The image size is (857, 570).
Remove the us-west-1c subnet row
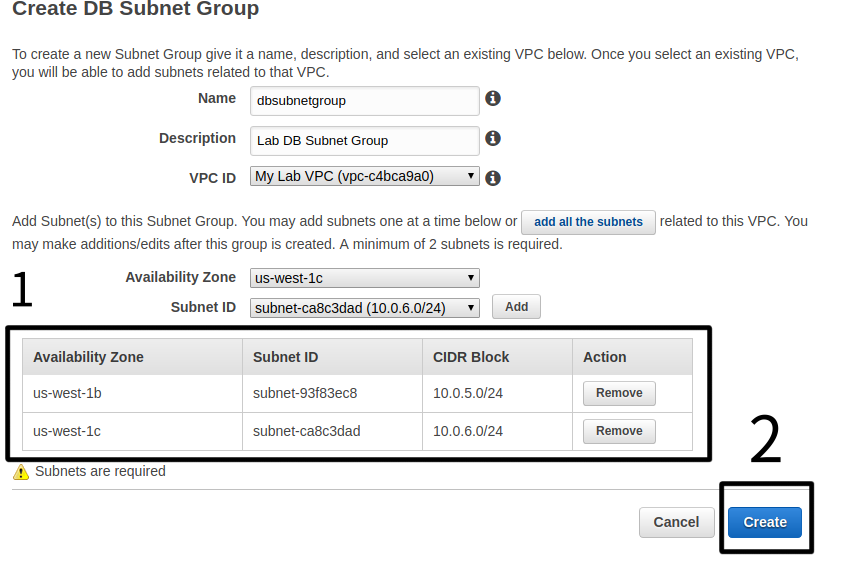pyautogui.click(x=619, y=431)
